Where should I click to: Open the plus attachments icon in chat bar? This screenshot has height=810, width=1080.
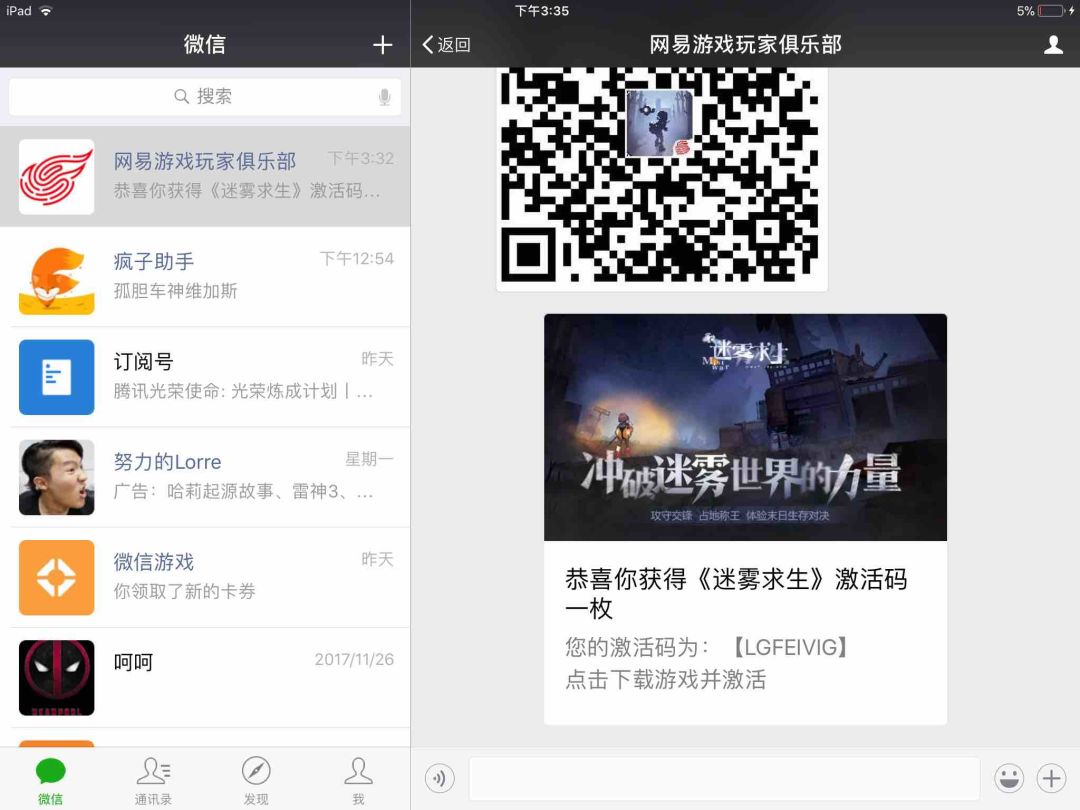point(1051,778)
